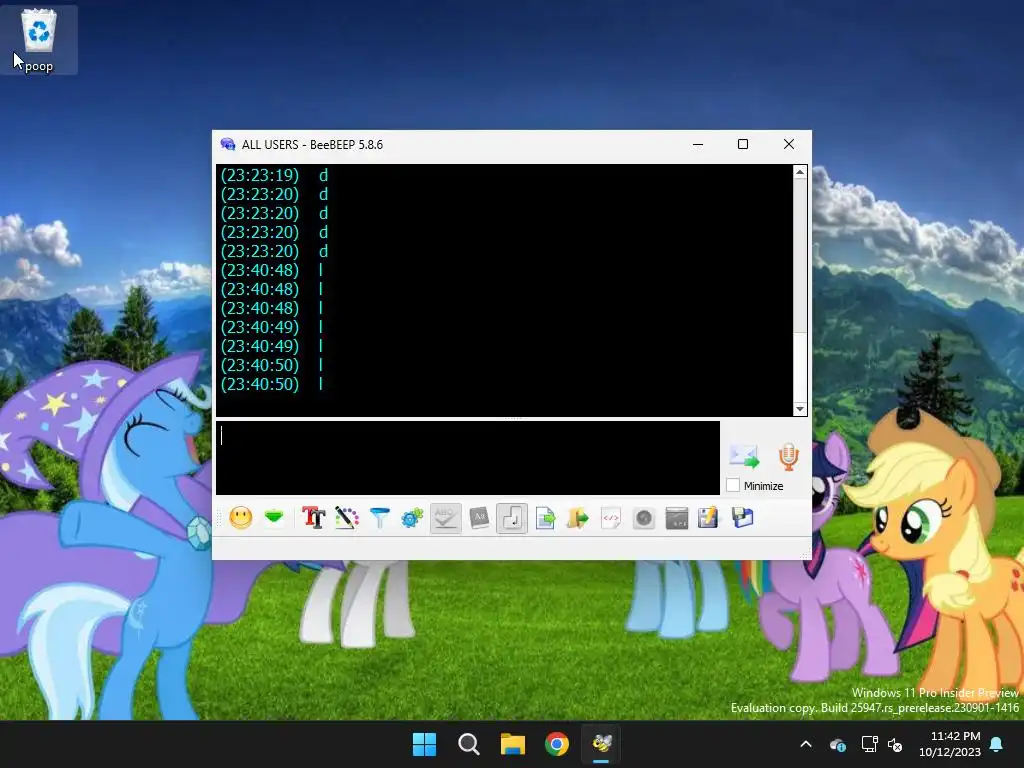Maximize the BeeBEEP window
Screen dimensions: 1024x768
743,144
